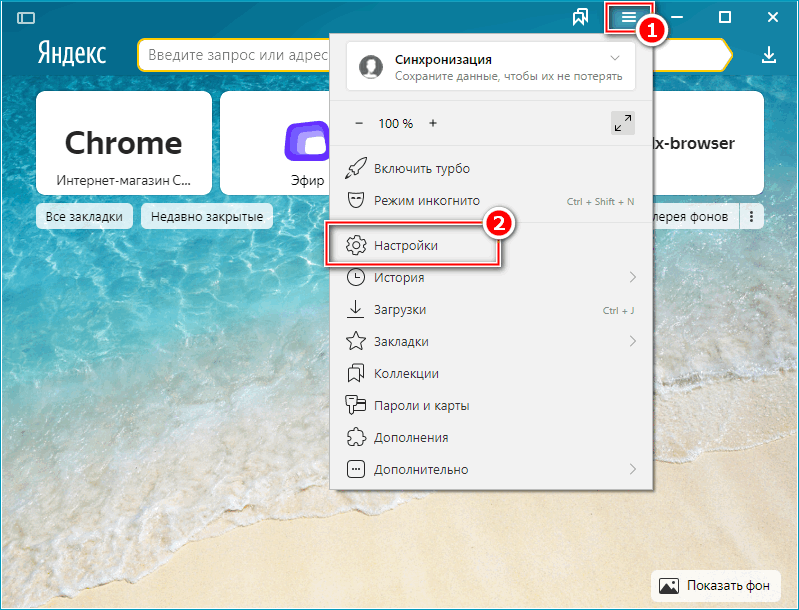Image resolution: width=799 pixels, height=610 pixels.
Task: Decrease zoom with the minus button
Action: (x=360, y=123)
